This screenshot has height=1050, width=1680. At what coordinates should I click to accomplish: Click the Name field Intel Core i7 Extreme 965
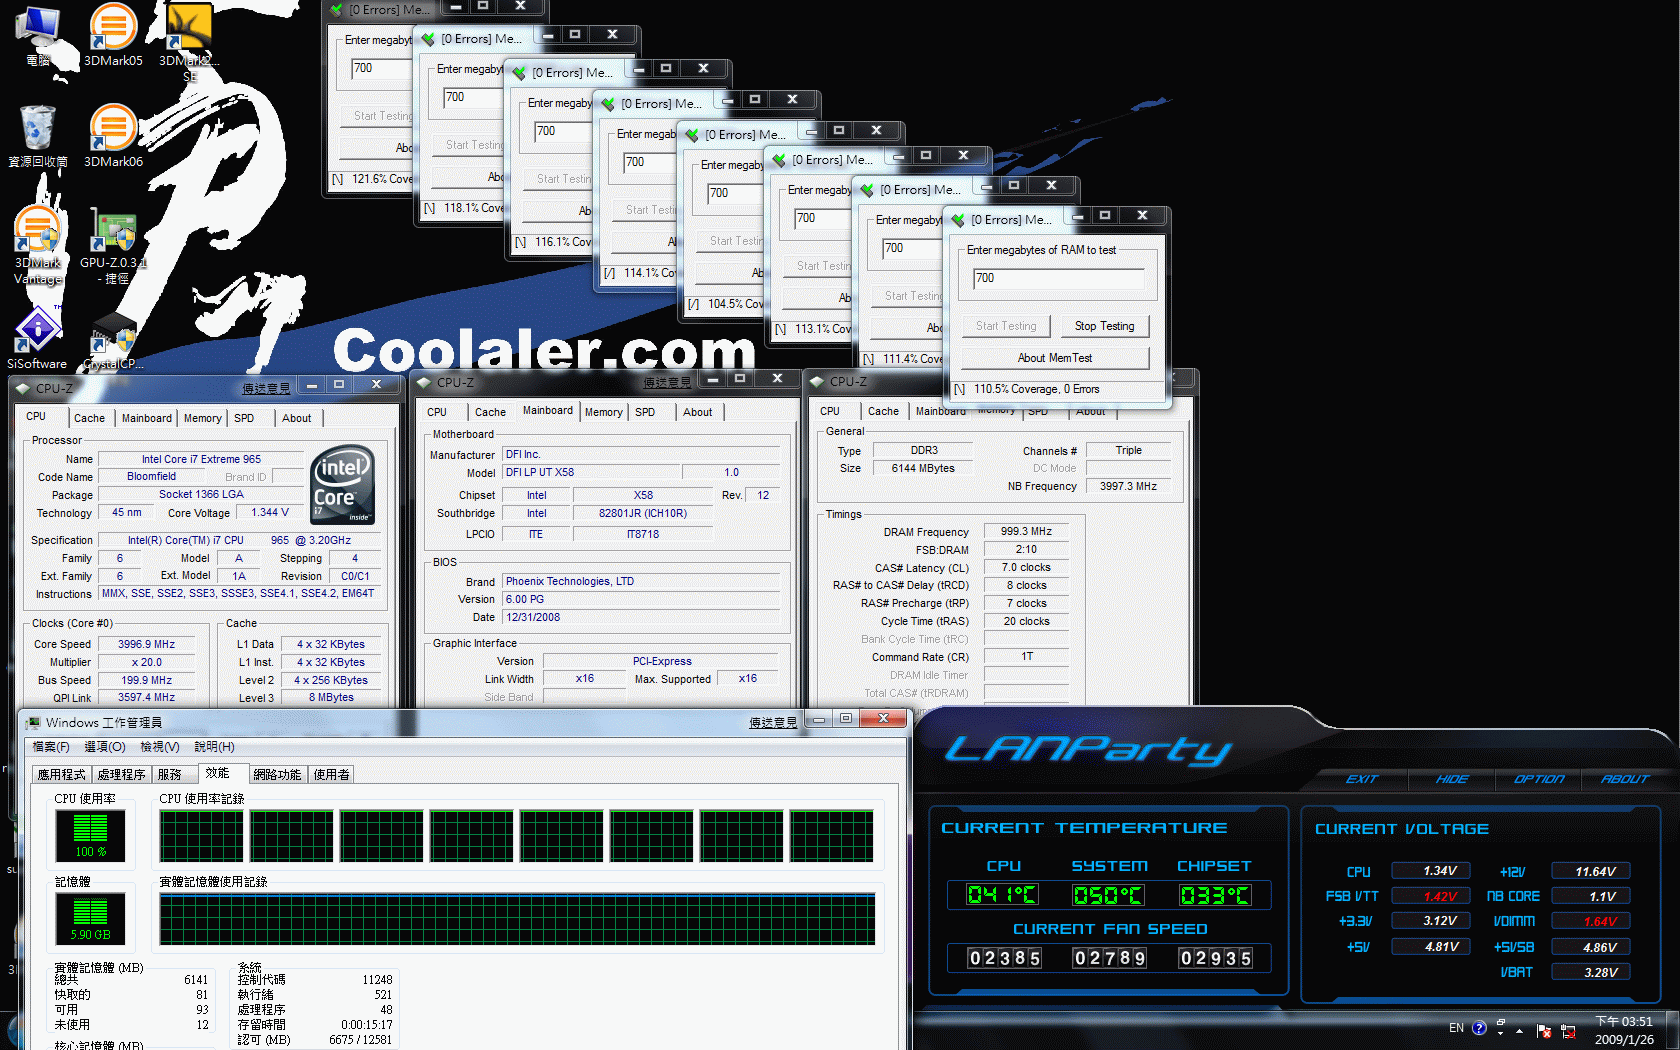(201, 459)
